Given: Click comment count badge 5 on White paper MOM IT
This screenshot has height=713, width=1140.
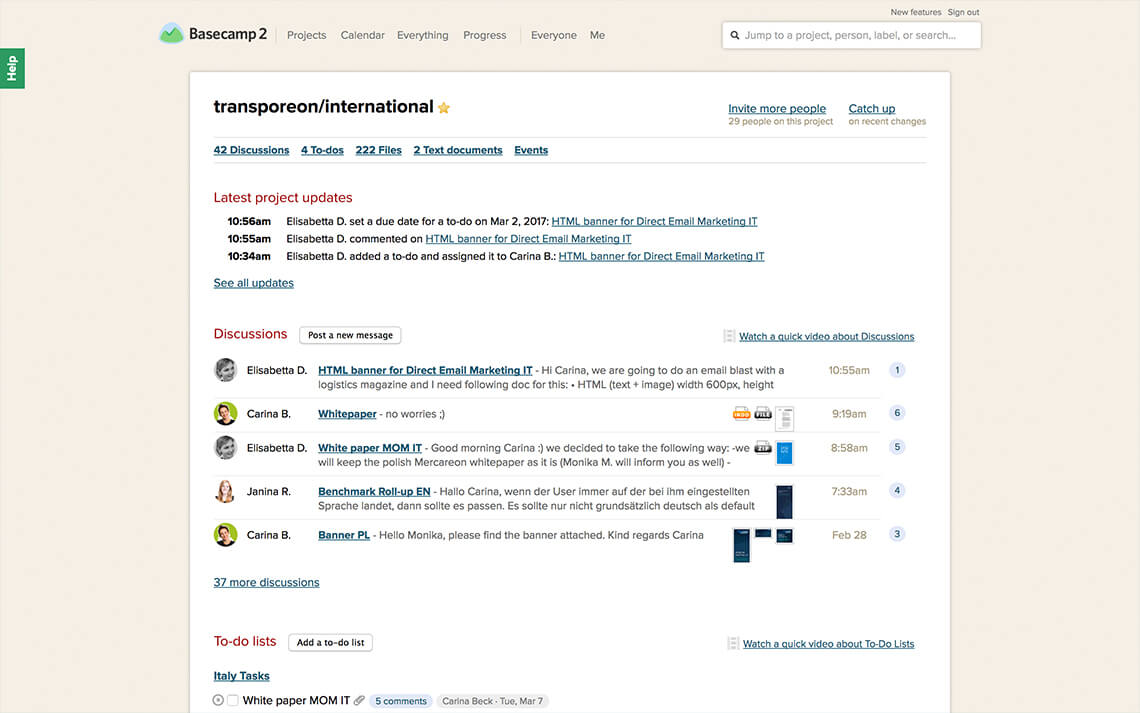Looking at the screenshot, I should click(x=897, y=447).
